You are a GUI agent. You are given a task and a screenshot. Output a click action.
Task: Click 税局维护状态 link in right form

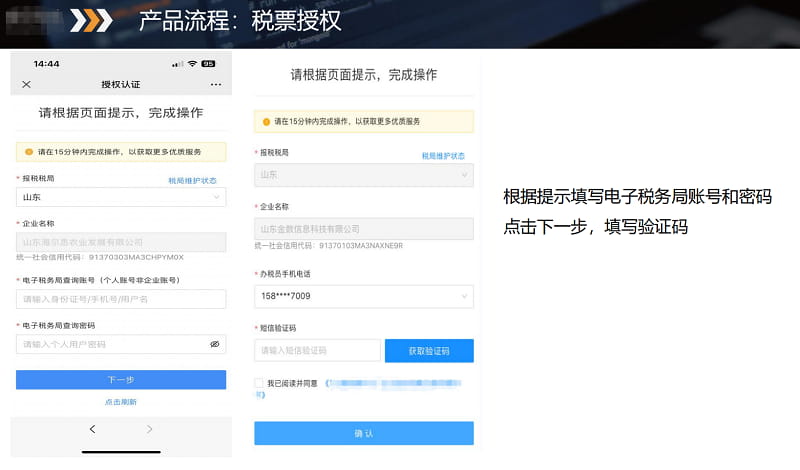[x=443, y=156]
